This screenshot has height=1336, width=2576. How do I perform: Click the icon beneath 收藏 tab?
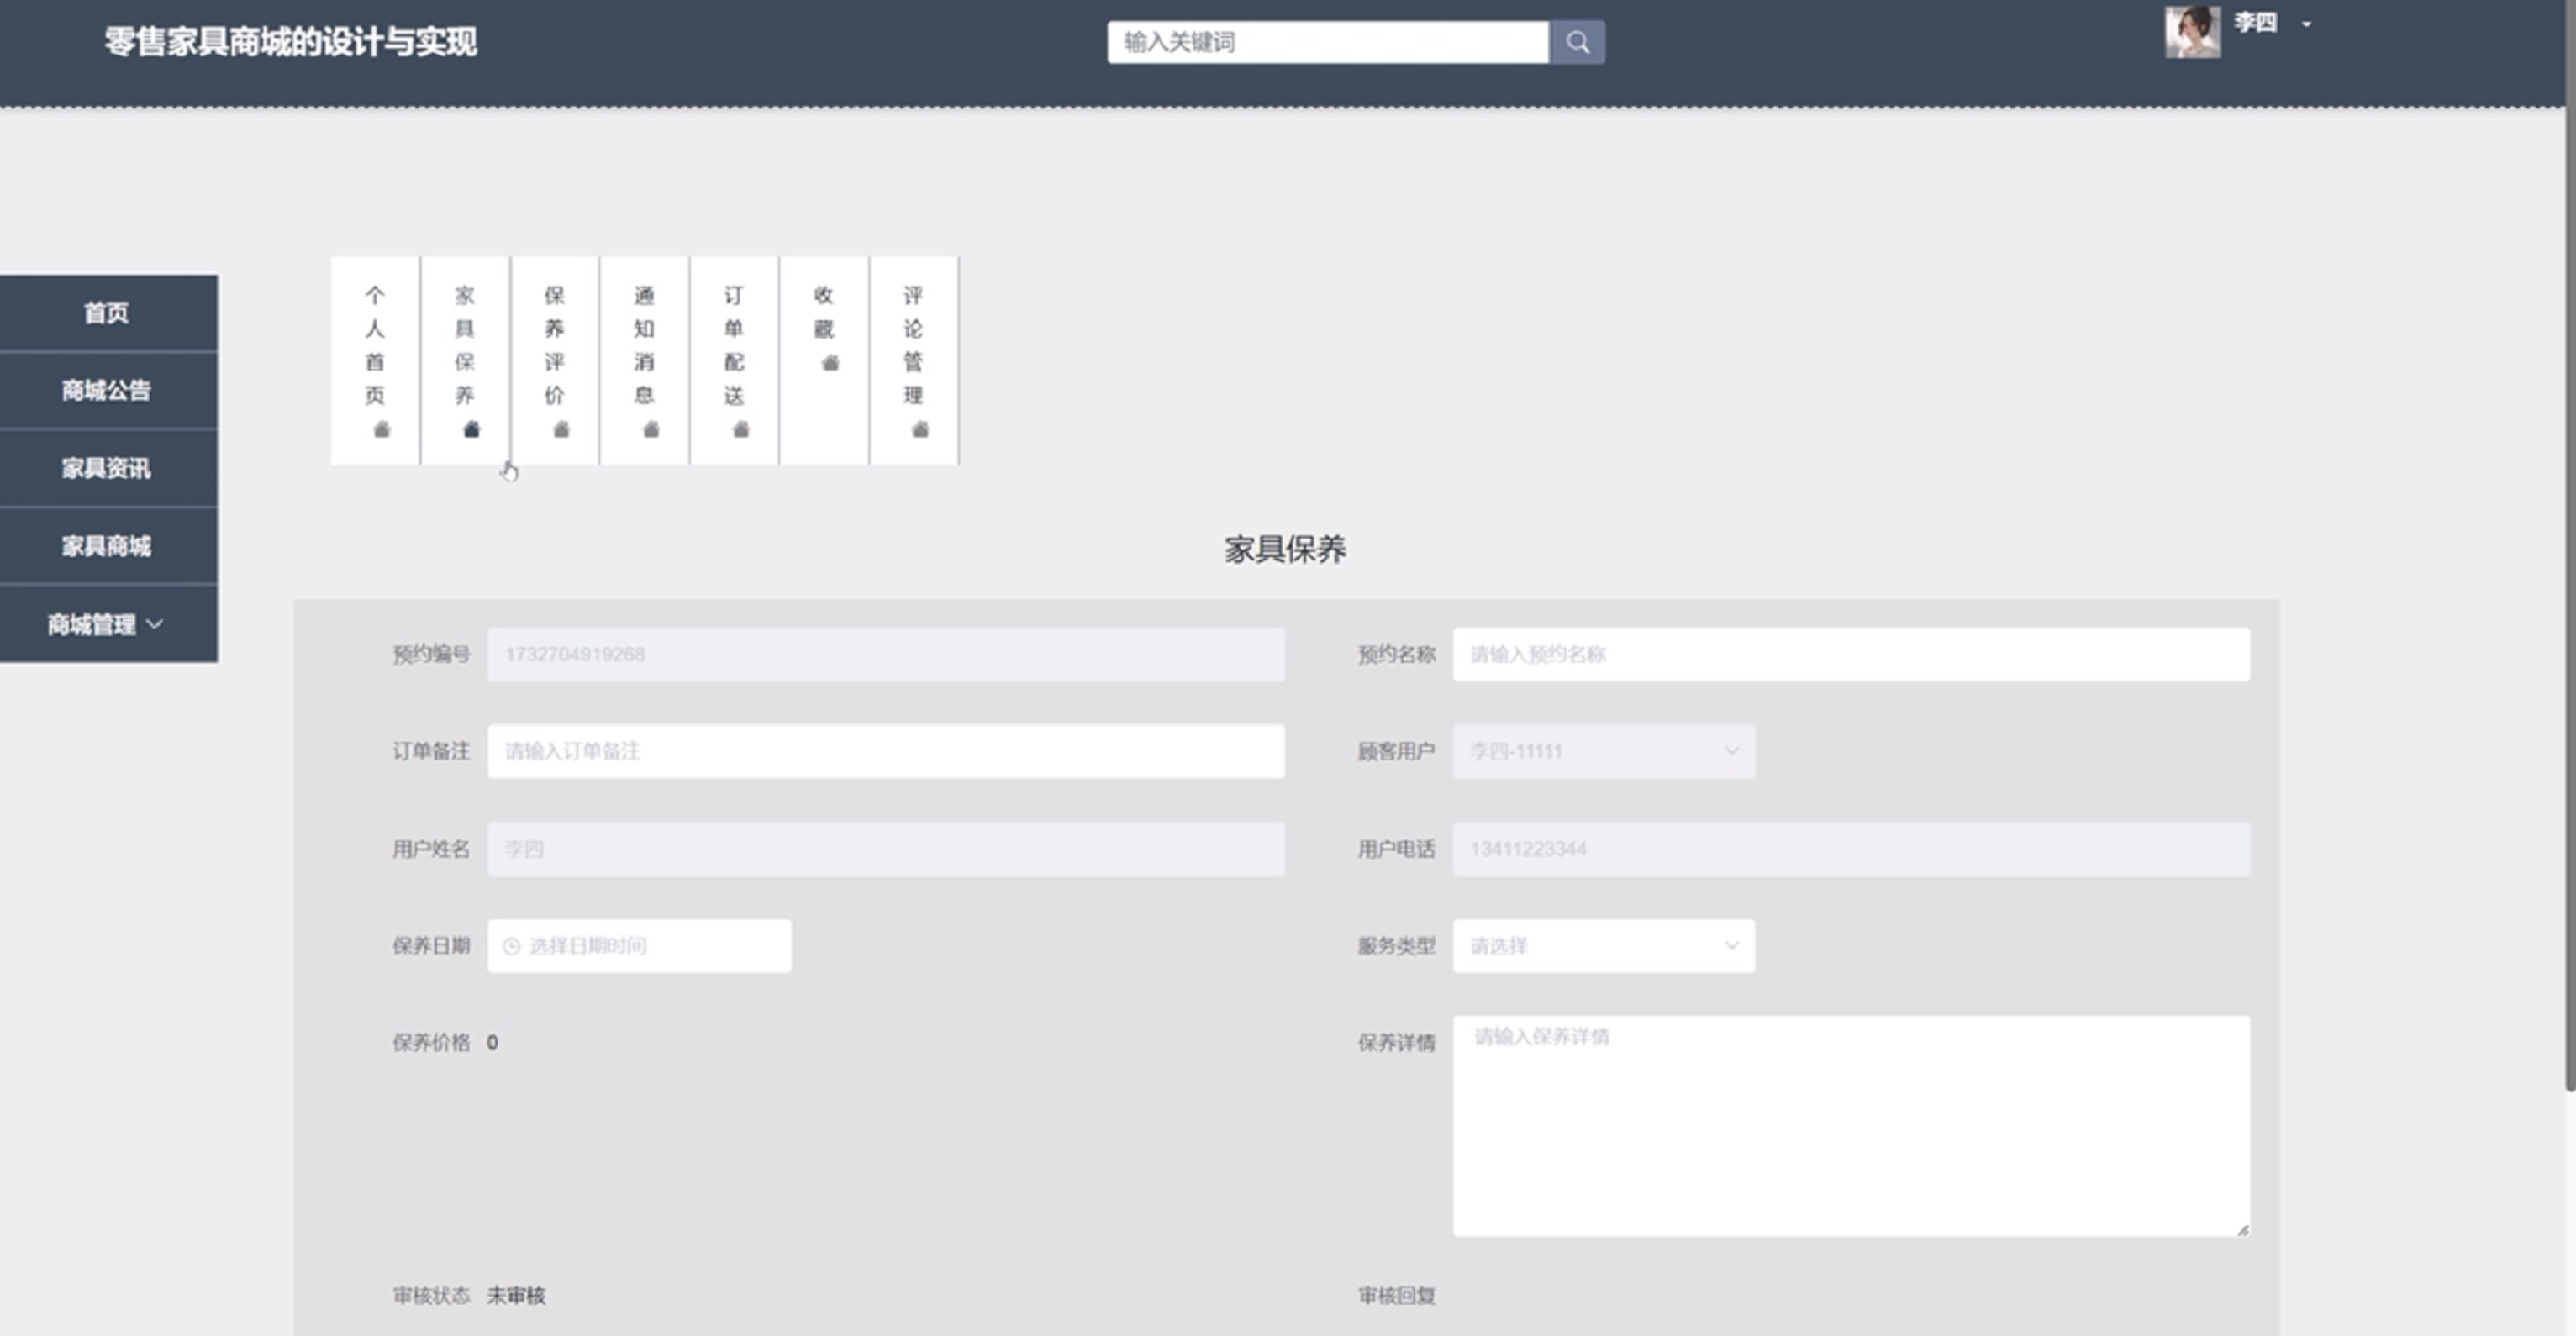point(829,363)
